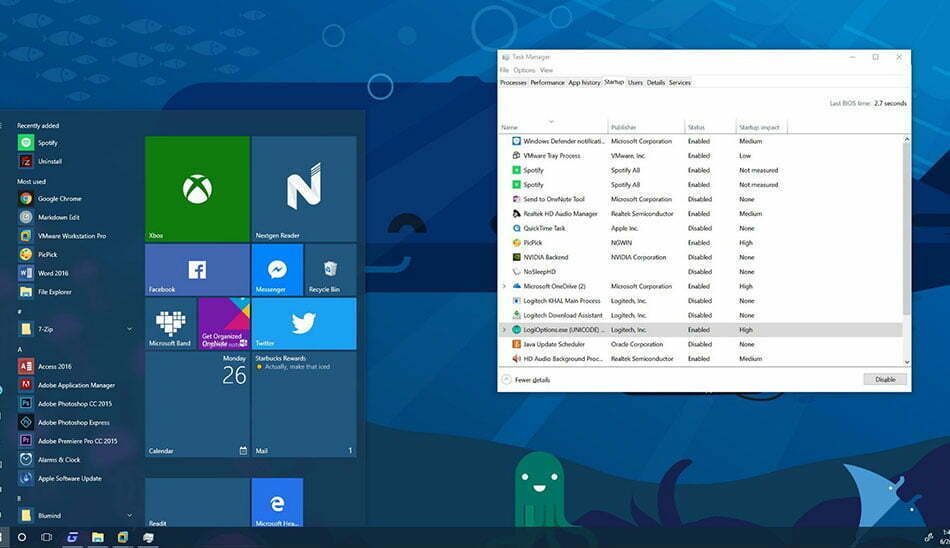Launch VMware Workstation Pro
The image size is (950, 548).
[x=73, y=236]
